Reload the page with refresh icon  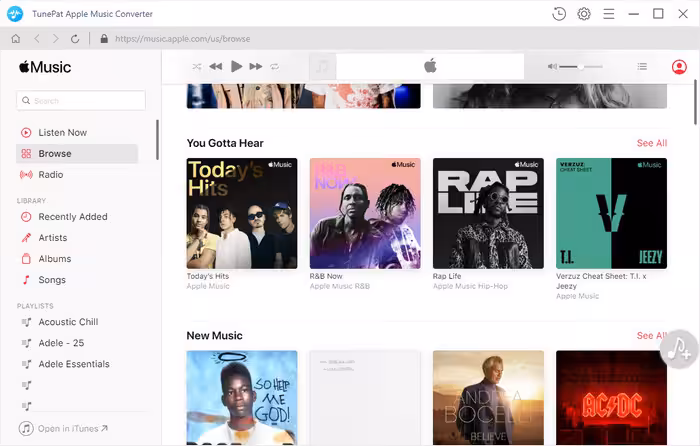(x=75, y=39)
